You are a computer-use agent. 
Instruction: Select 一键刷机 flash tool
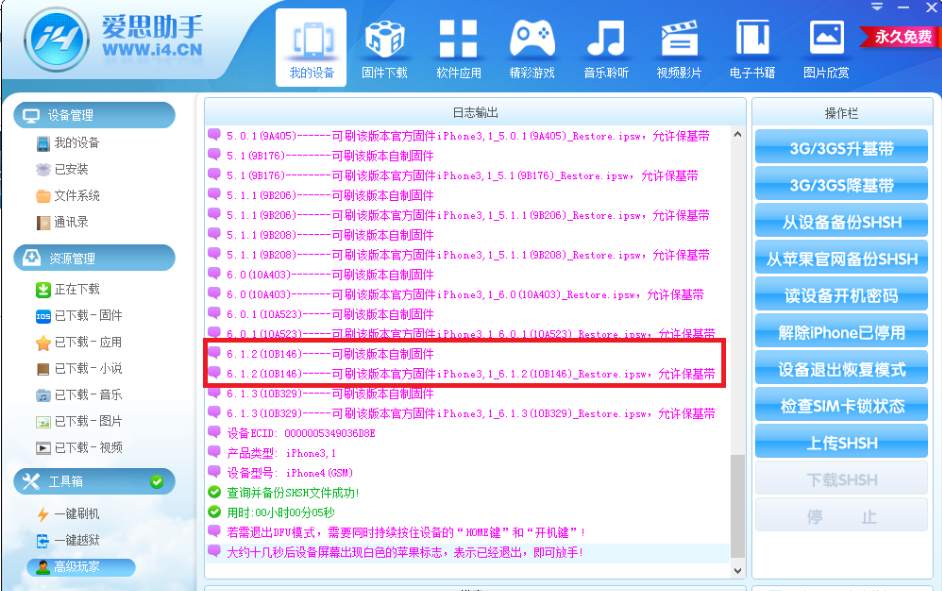click(68, 514)
